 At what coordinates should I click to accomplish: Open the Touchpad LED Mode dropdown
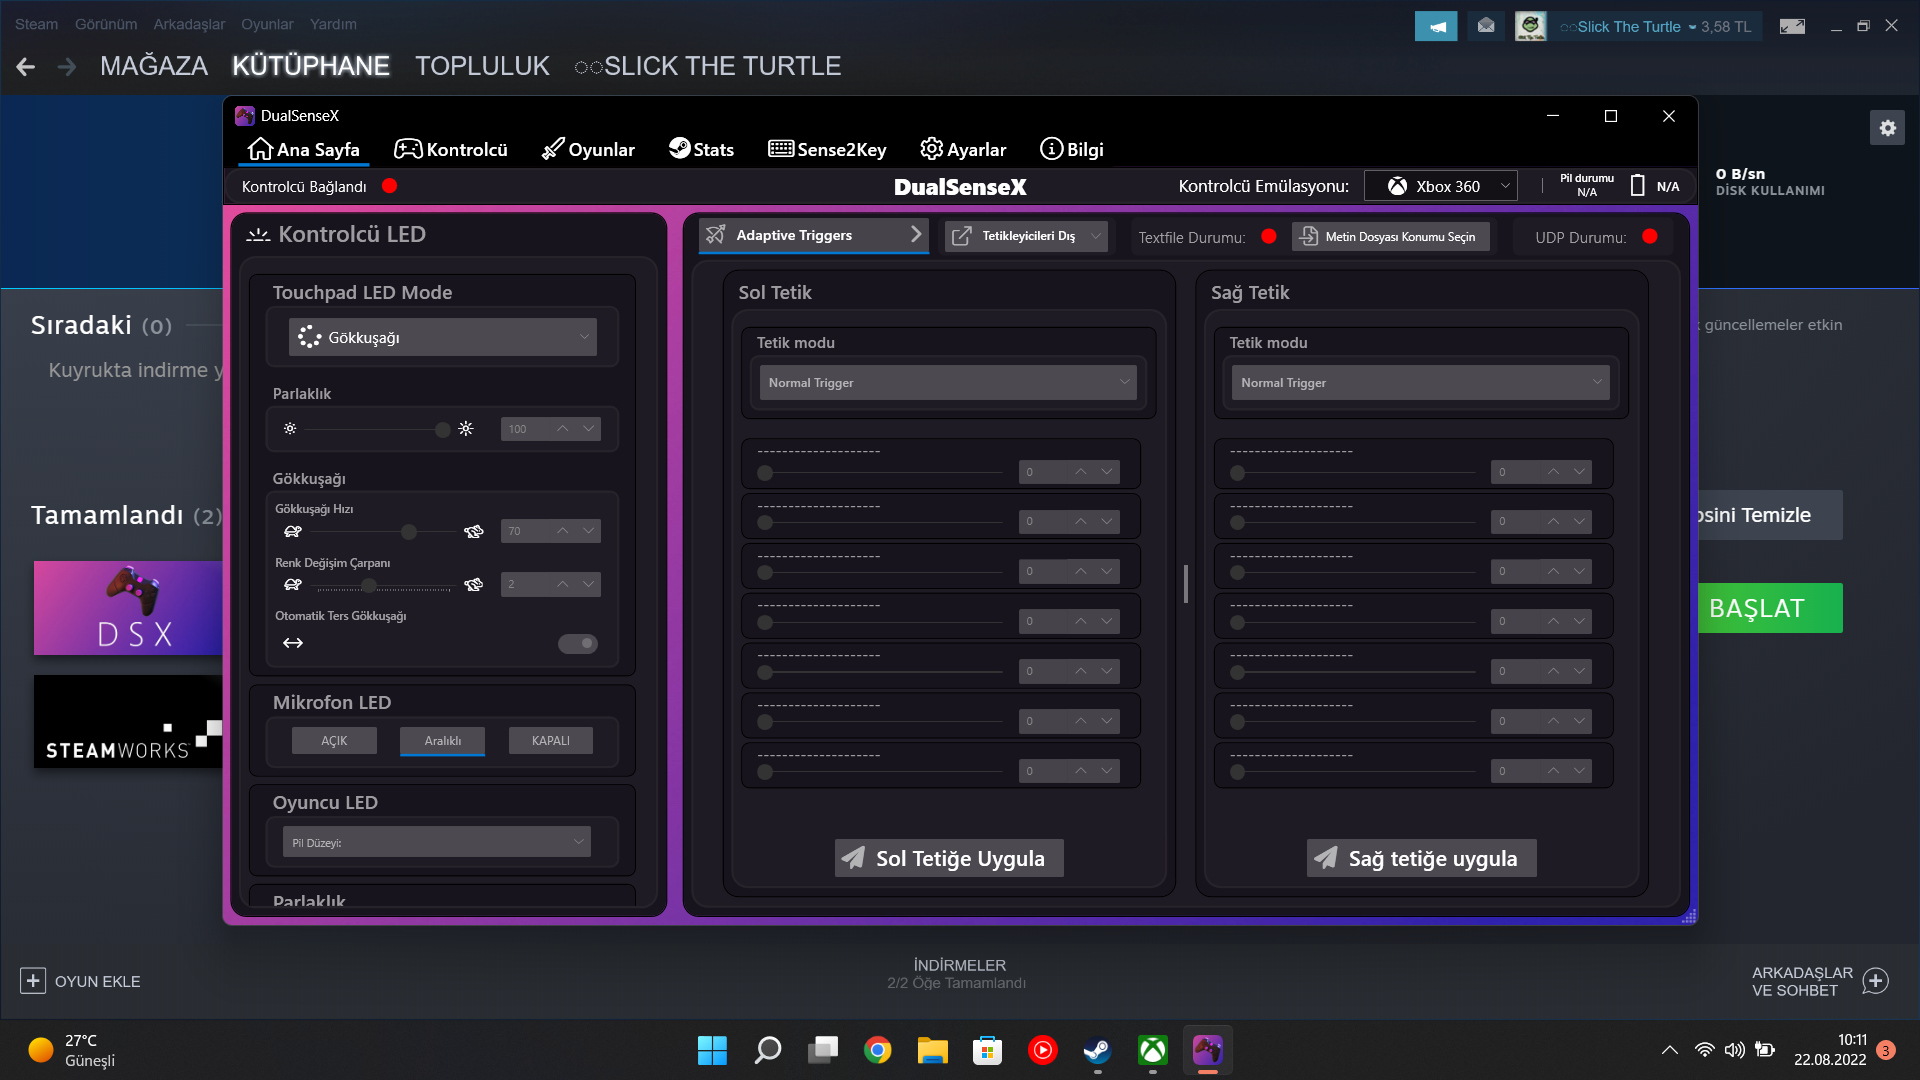point(443,337)
